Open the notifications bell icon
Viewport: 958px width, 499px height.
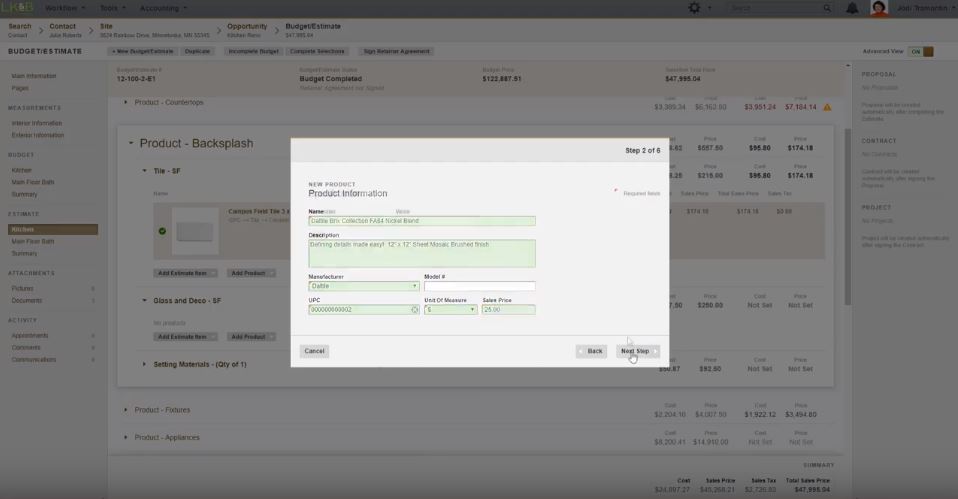[x=852, y=8]
